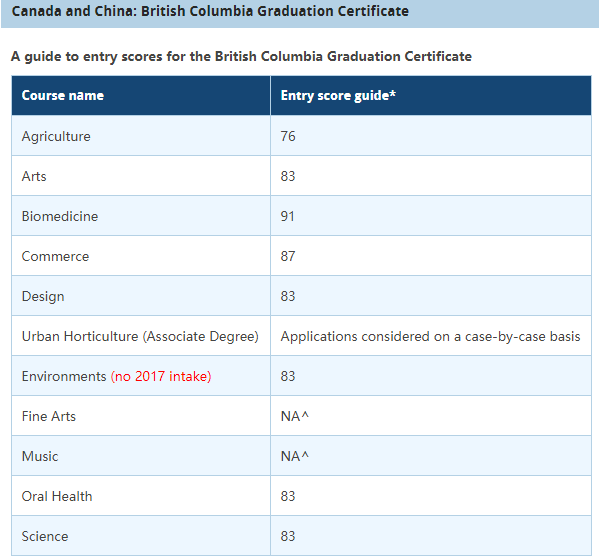599x560 pixels.
Task: Select the table caption heading text
Action: 241,57
